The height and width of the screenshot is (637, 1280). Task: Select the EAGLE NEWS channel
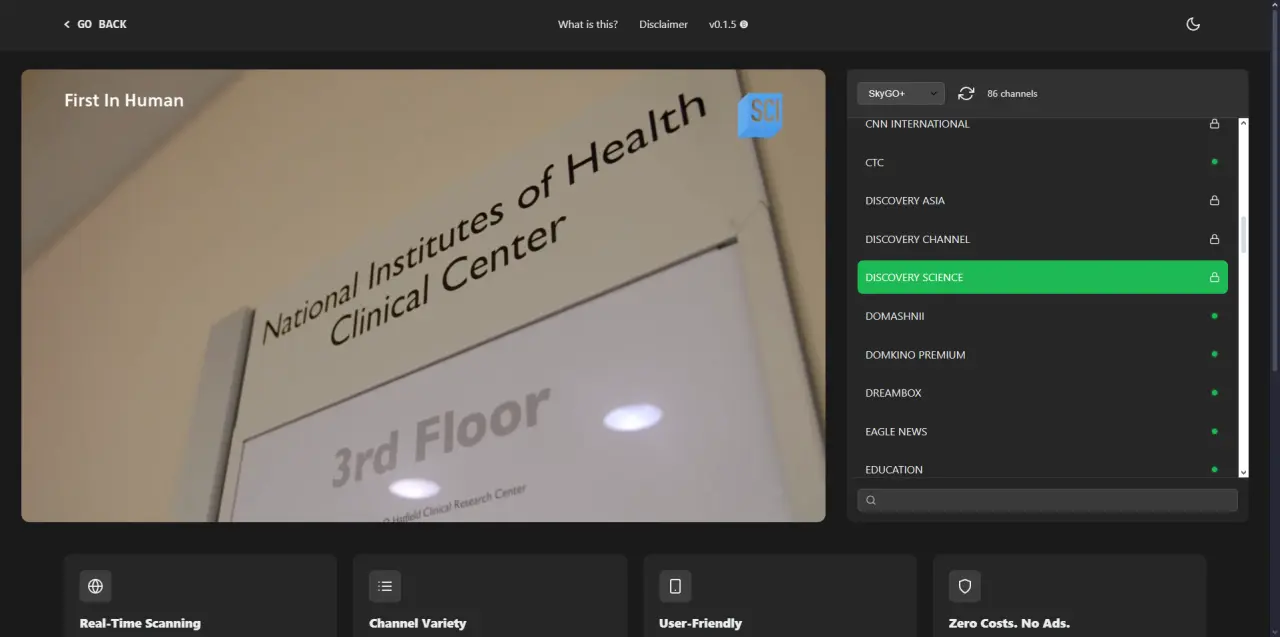(1042, 431)
